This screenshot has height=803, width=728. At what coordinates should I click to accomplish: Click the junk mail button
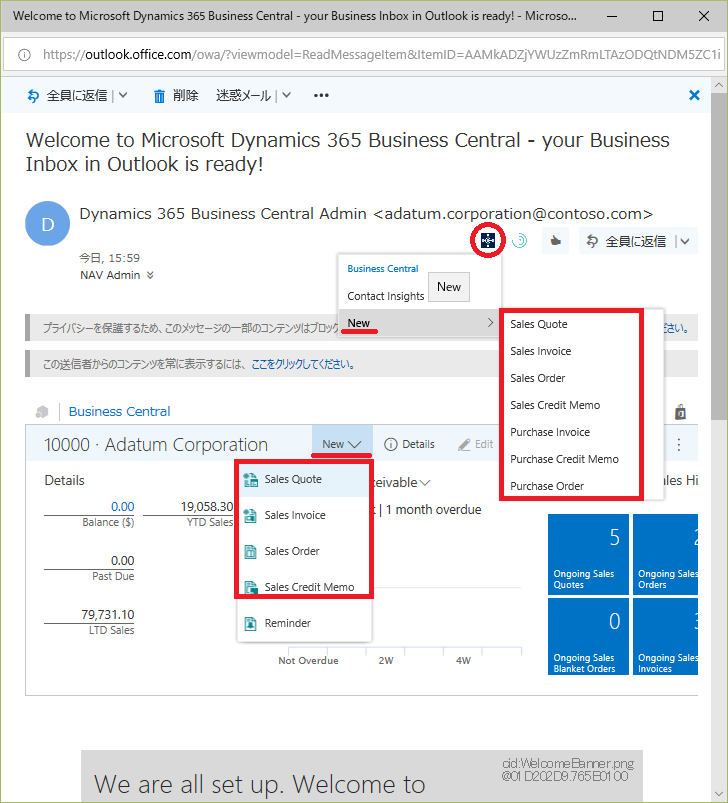point(243,95)
